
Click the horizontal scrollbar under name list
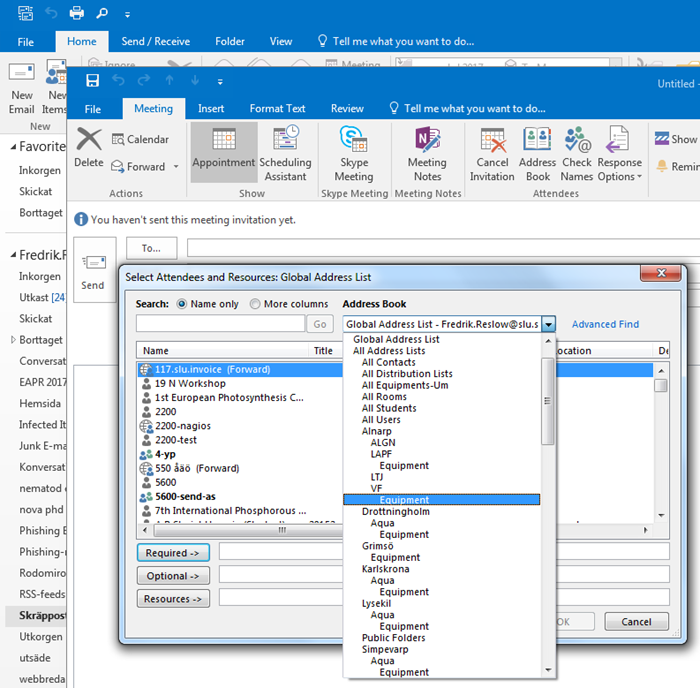[x=248, y=530]
